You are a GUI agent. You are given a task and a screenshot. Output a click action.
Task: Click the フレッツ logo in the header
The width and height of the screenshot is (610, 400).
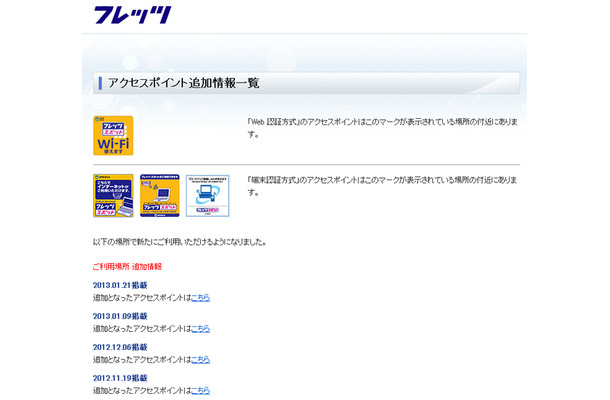pos(132,15)
